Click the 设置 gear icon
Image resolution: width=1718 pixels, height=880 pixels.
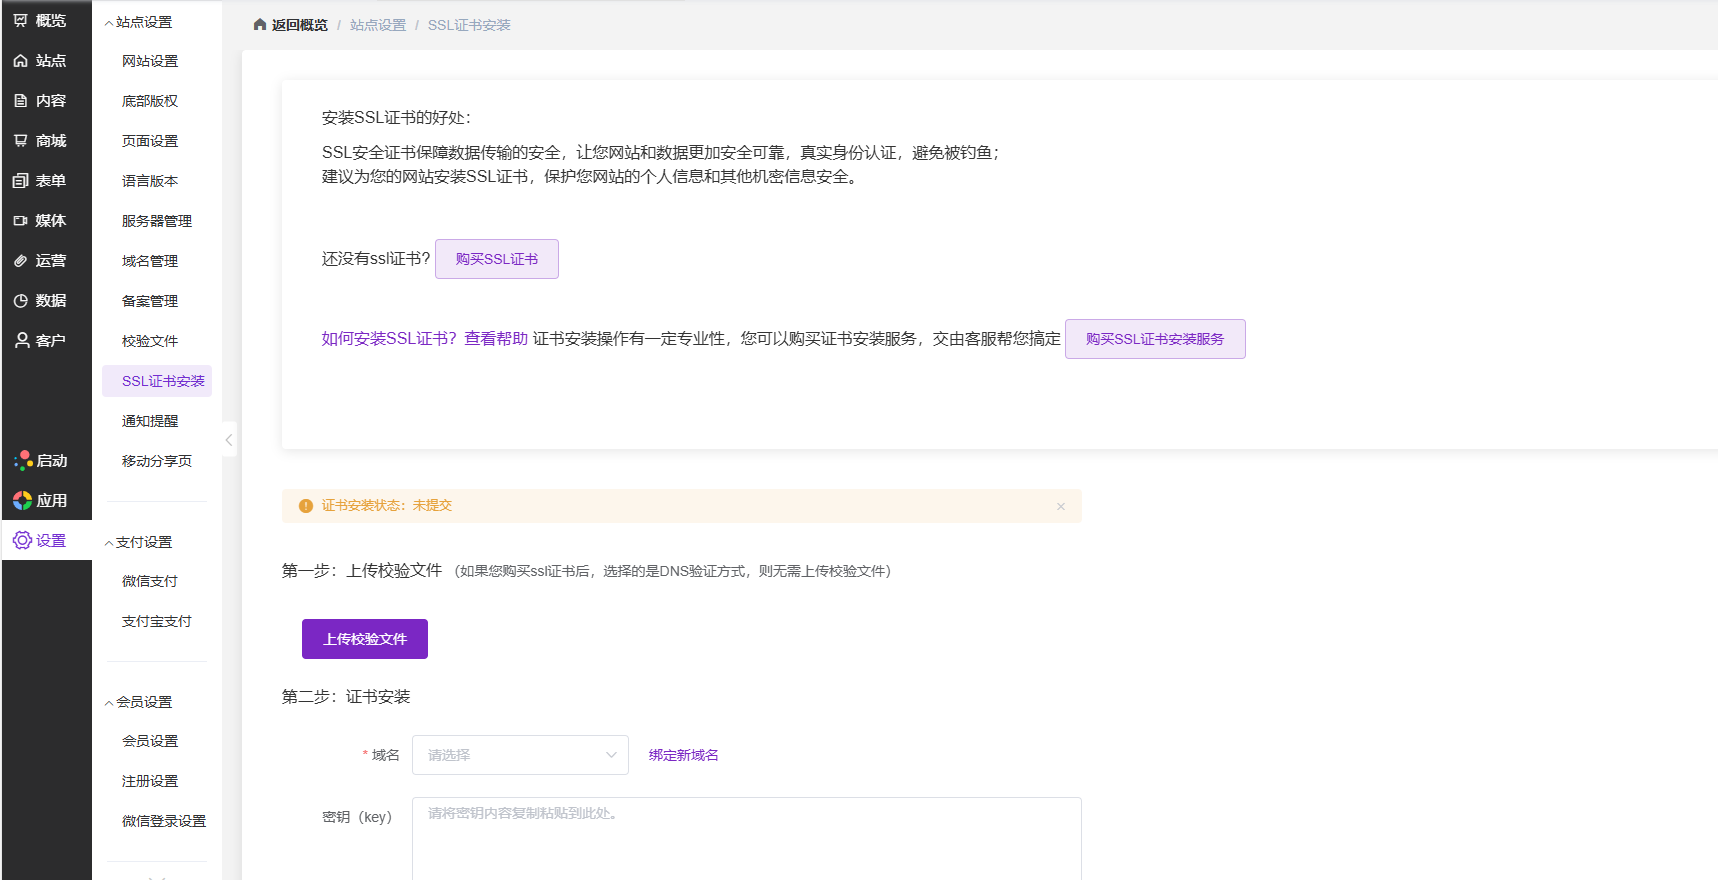(x=23, y=541)
